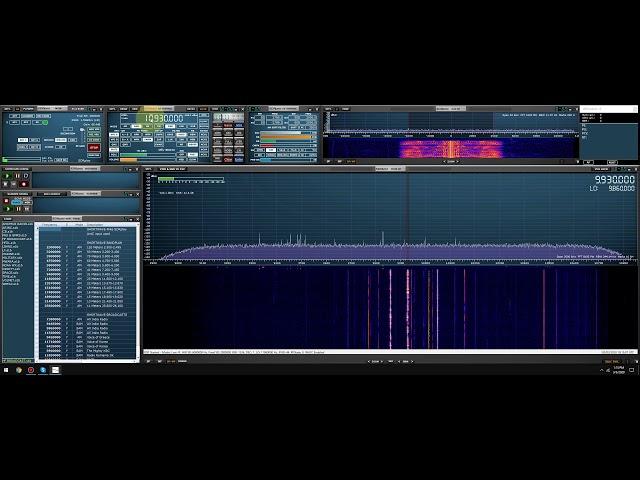Select the 75 Meters bandplan row
Viewport: 640px width, 480px height.
tap(87, 256)
